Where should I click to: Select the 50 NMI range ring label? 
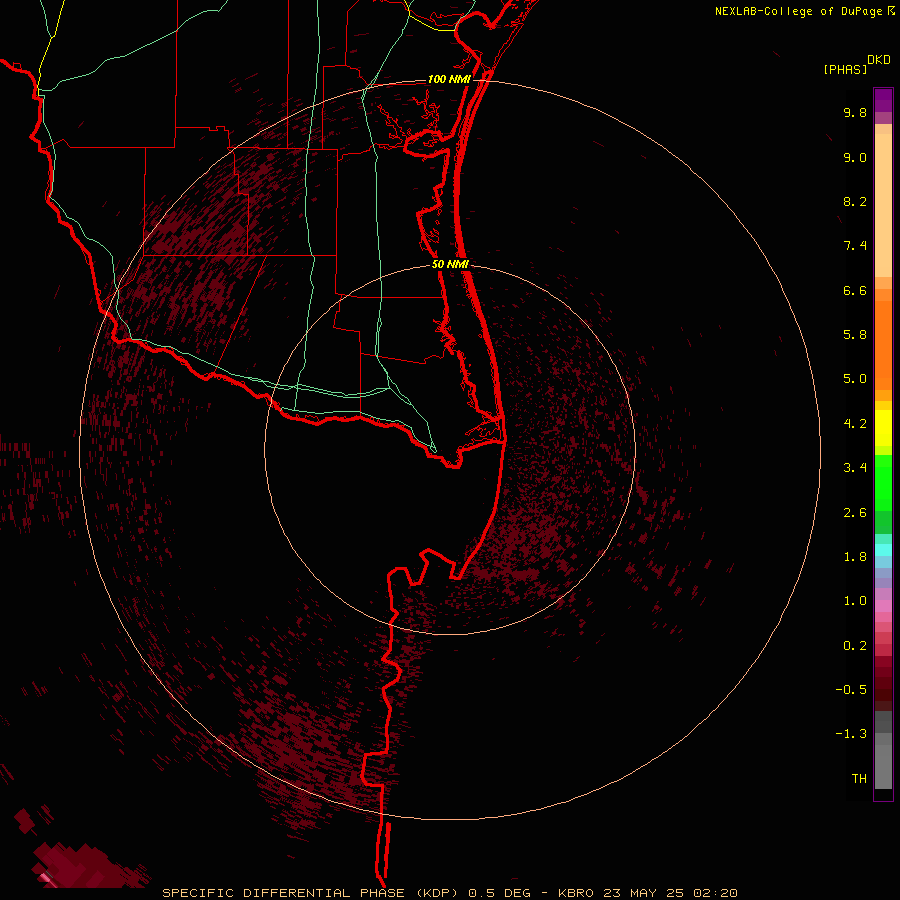coord(450,264)
